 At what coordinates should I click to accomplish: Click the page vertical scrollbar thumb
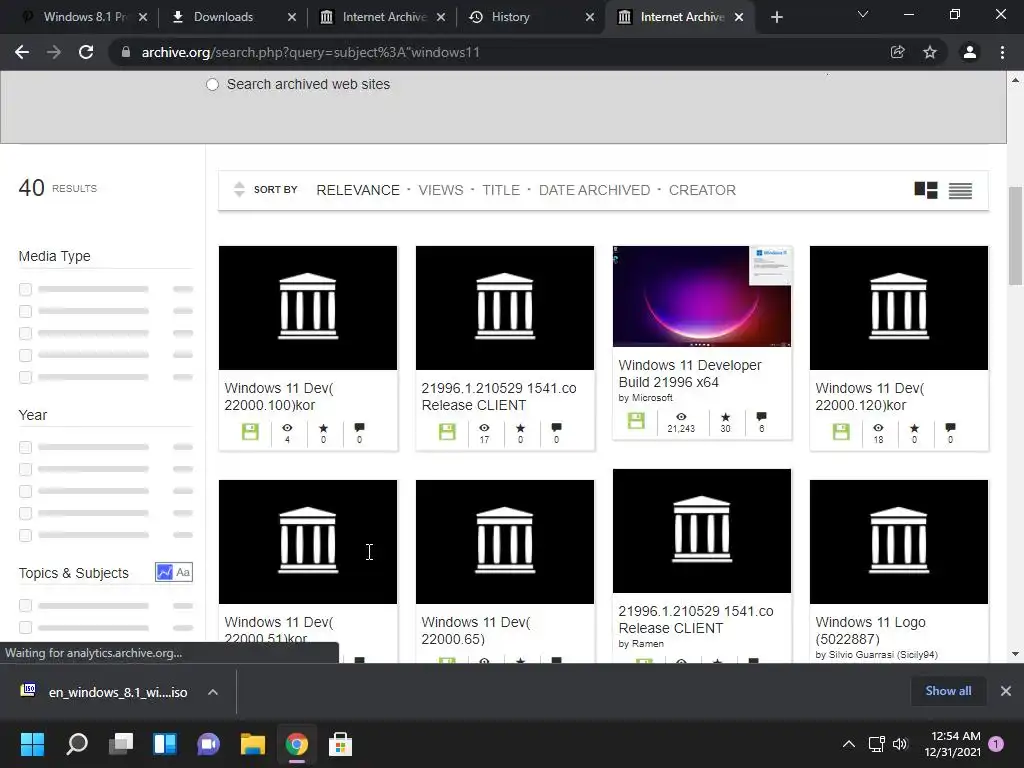coord(1015,235)
